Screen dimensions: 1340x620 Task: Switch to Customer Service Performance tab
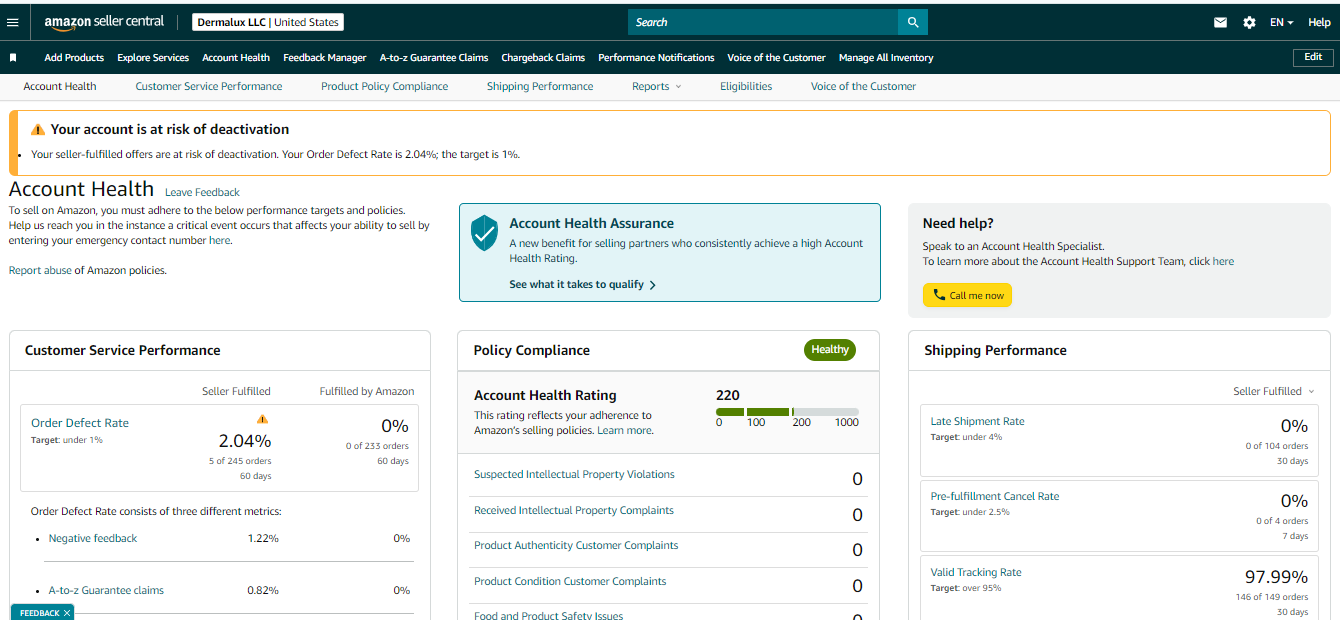[209, 86]
